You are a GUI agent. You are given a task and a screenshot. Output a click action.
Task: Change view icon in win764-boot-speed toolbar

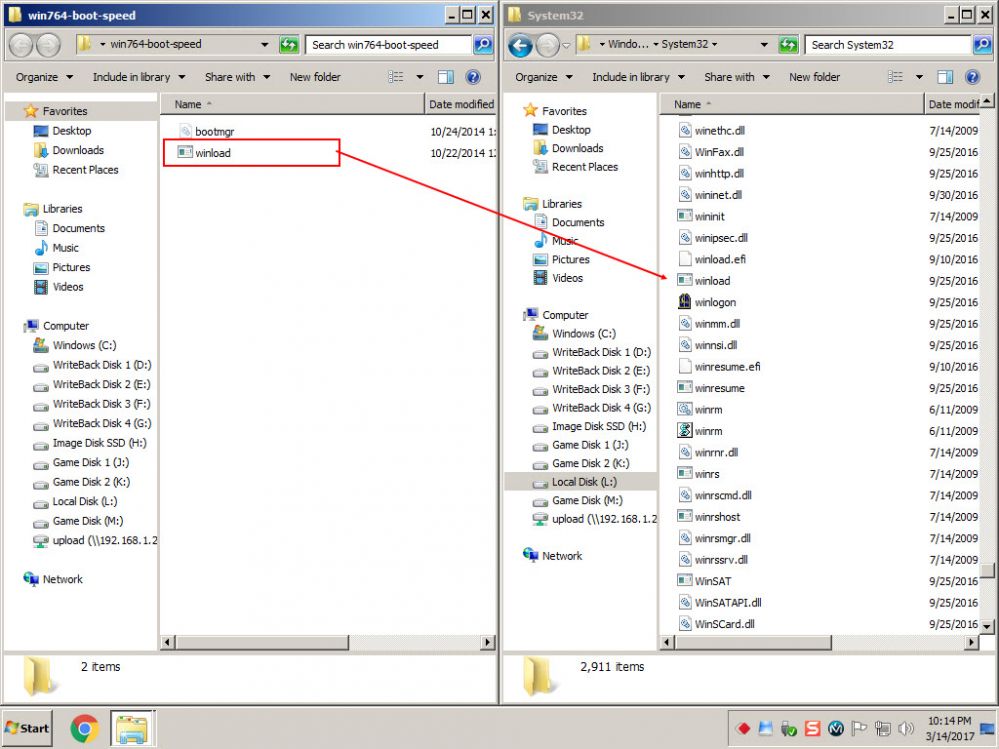[396, 77]
